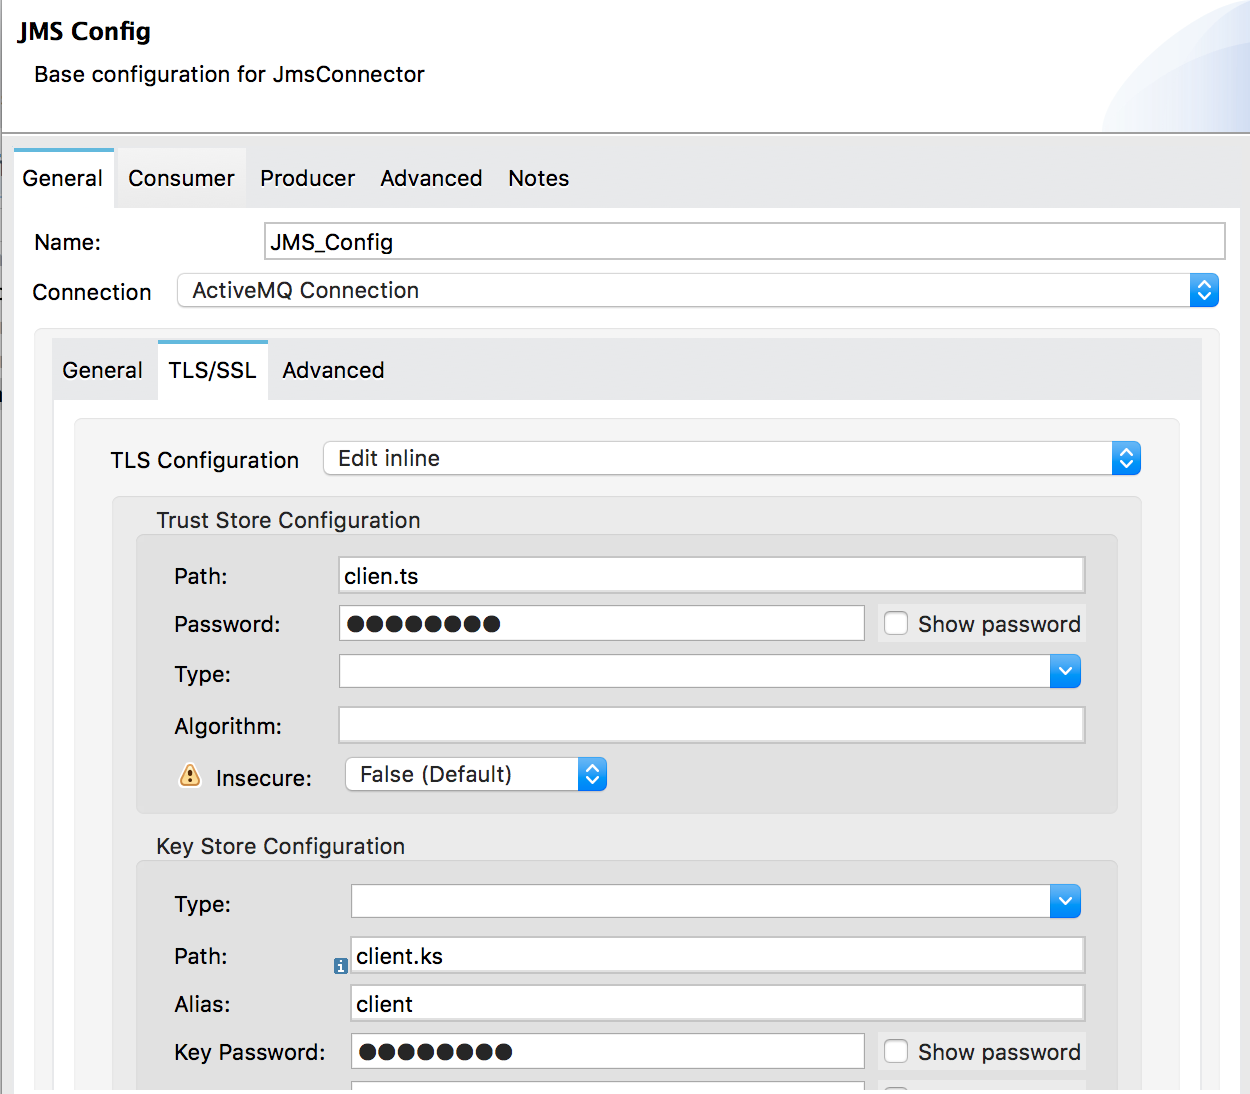The width and height of the screenshot is (1250, 1094).
Task: Click the info icon beside Key Store Path
Action: point(340,966)
